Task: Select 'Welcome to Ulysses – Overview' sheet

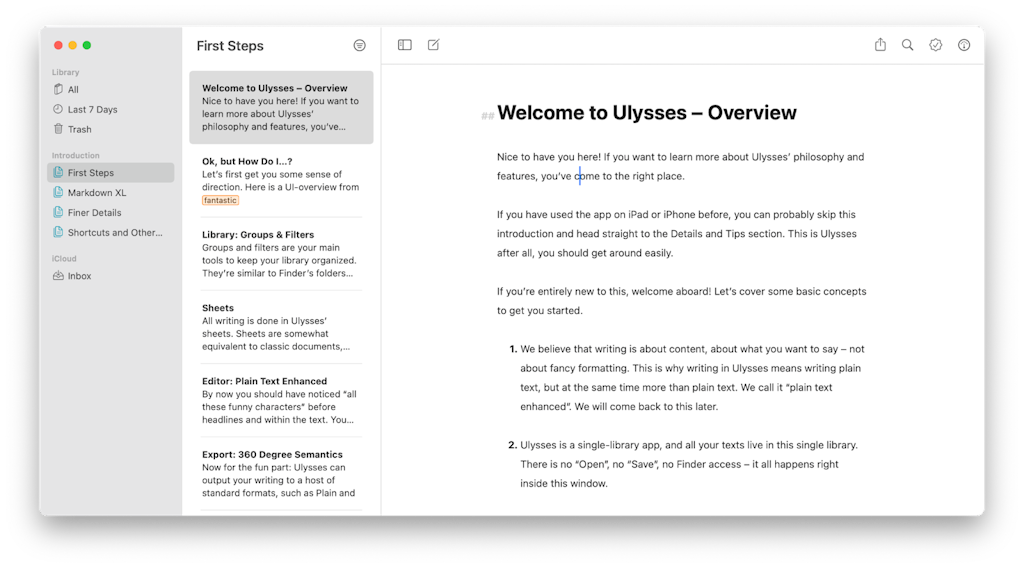Action: point(281,107)
